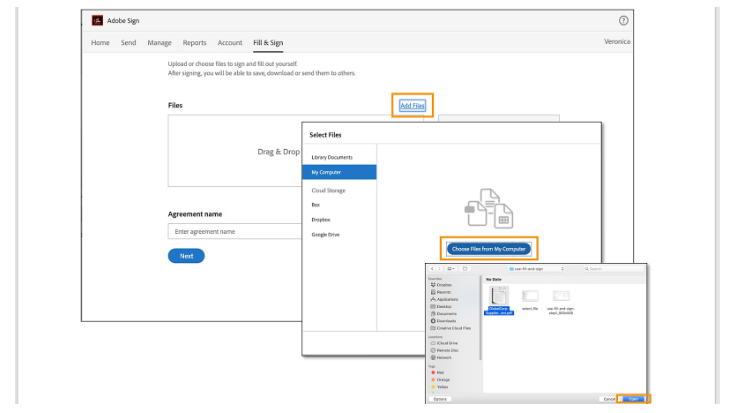Open the Creative Cloud Files folder
Viewport: 737px width, 413px height.
pyautogui.click(x=451, y=327)
